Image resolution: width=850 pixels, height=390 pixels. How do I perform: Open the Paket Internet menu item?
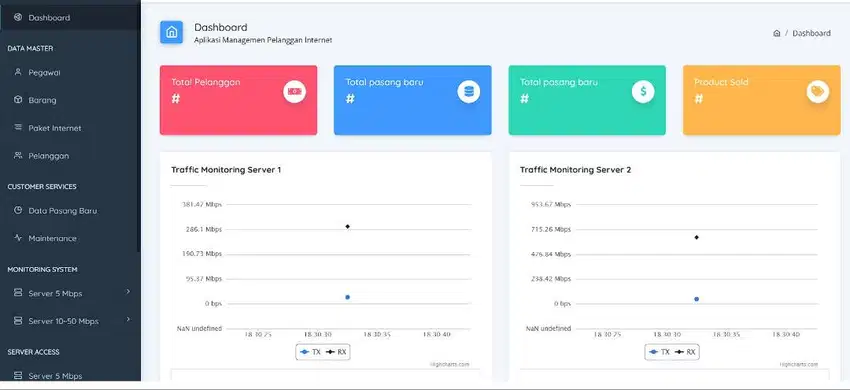pos(70,128)
